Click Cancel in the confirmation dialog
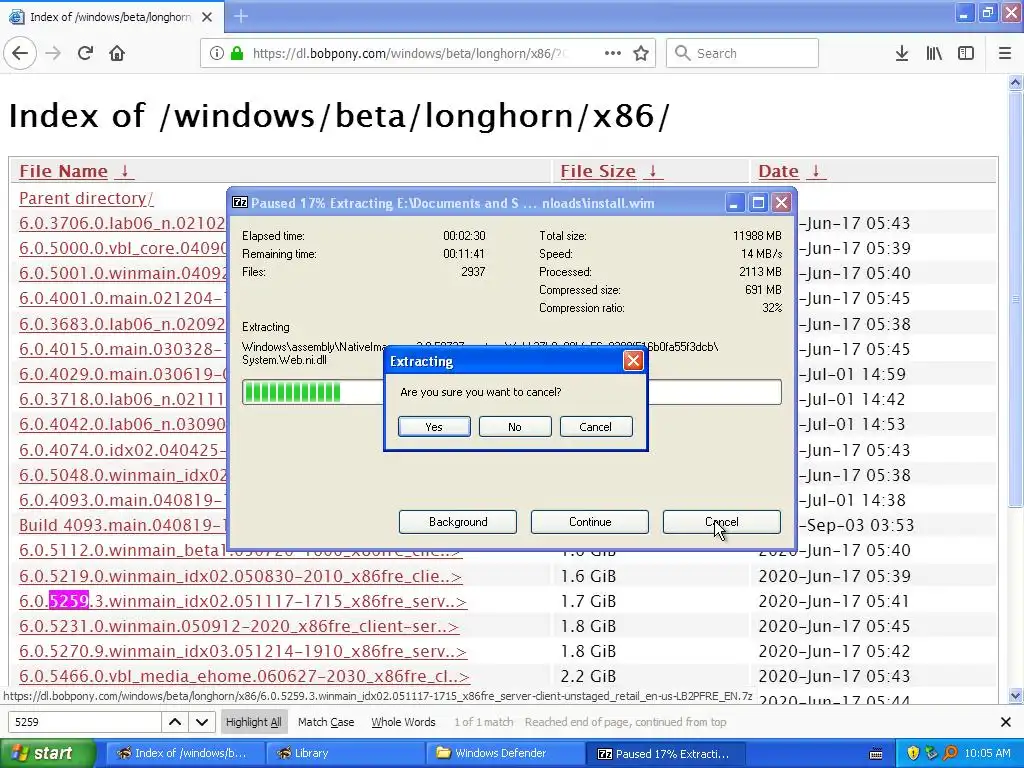This screenshot has width=1024, height=768. click(x=596, y=426)
